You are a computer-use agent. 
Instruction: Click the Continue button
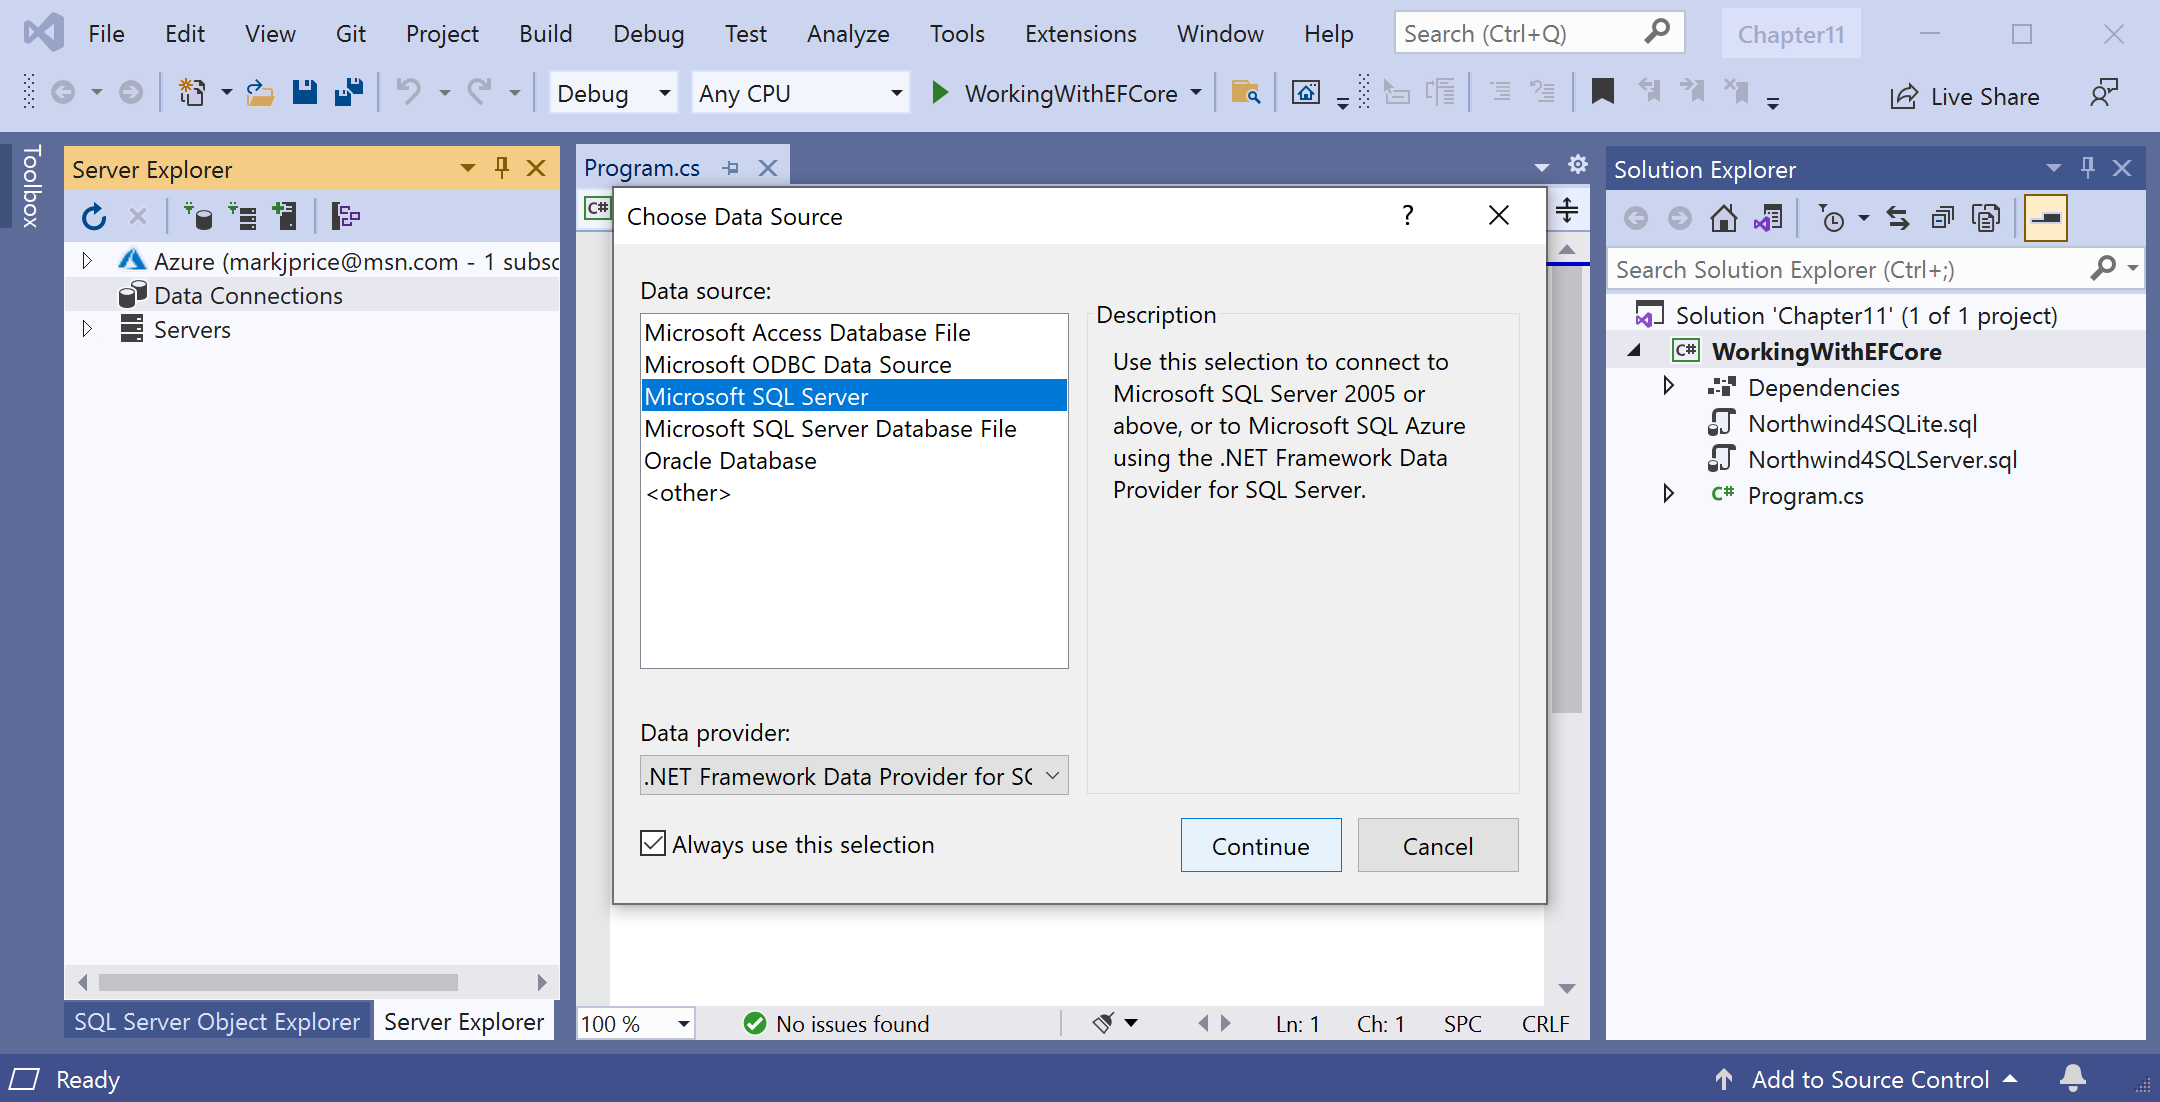1260,845
